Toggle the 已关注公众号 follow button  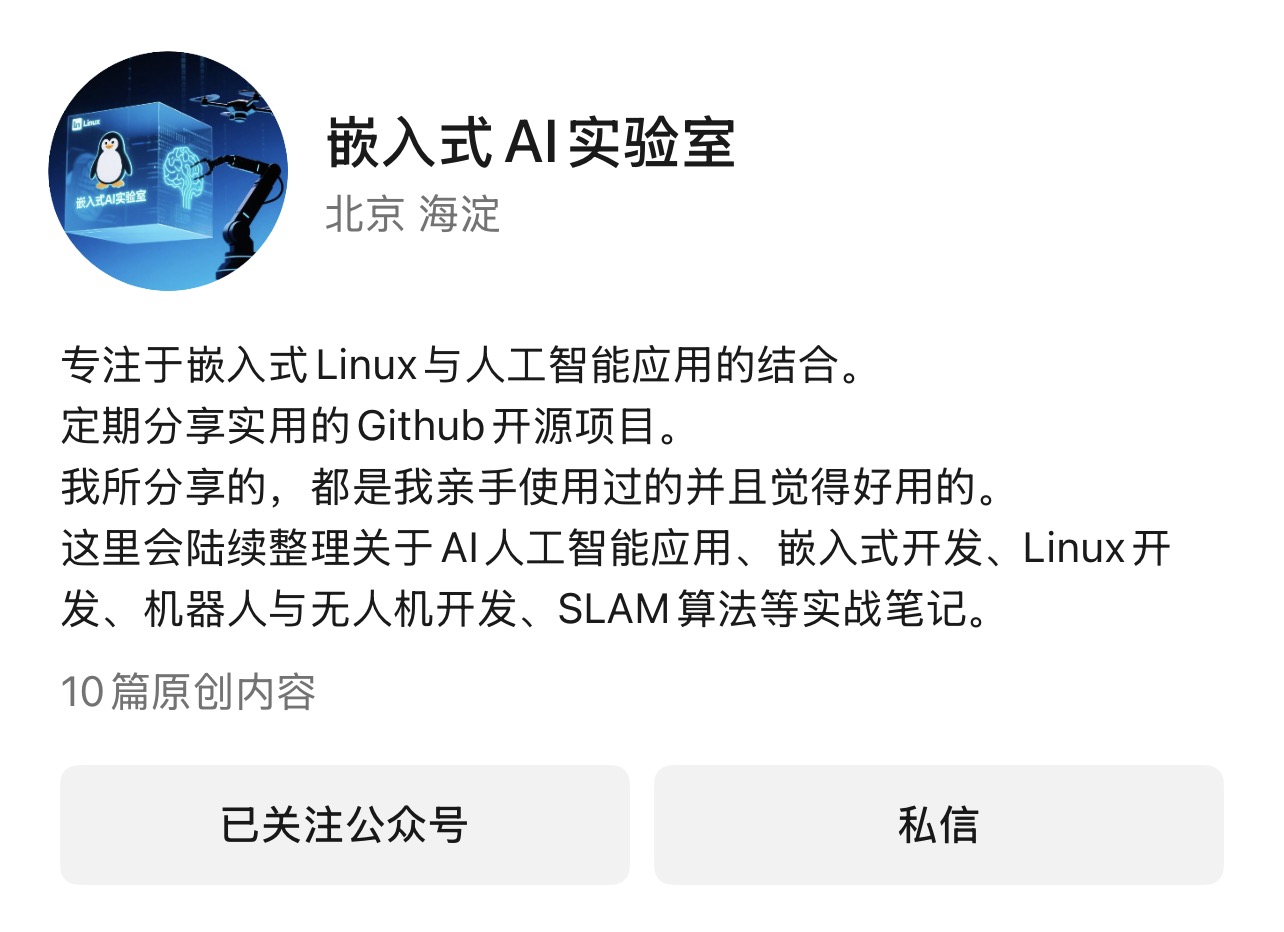[345, 825]
